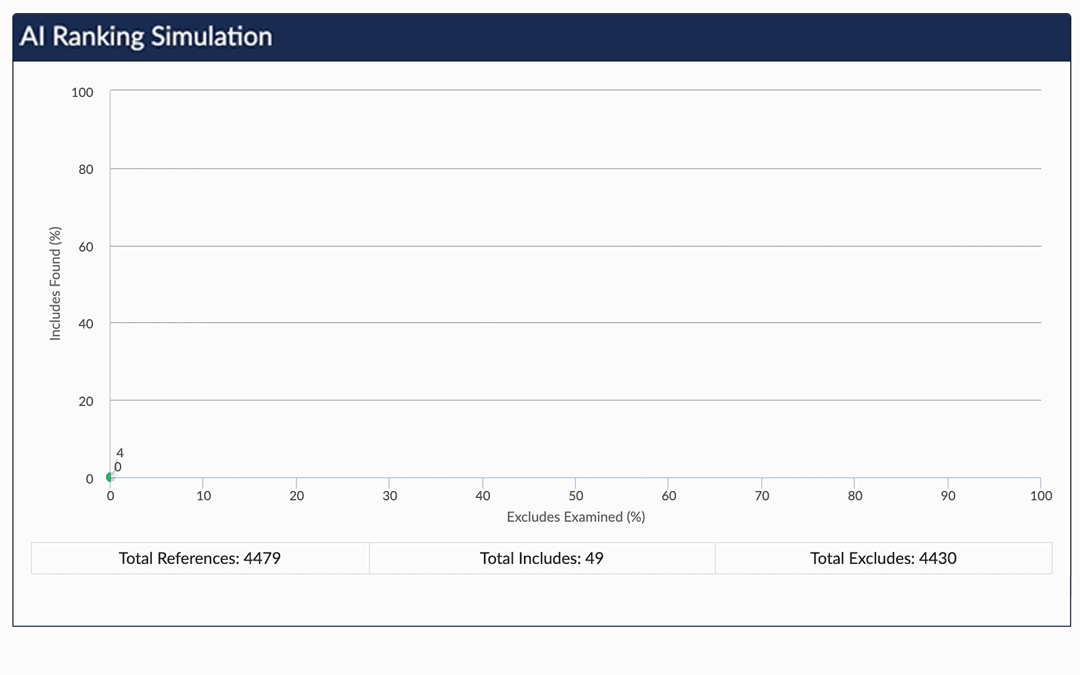Click the green data point at the chart origin
Viewport: 1080px width, 675px height.
(110, 477)
